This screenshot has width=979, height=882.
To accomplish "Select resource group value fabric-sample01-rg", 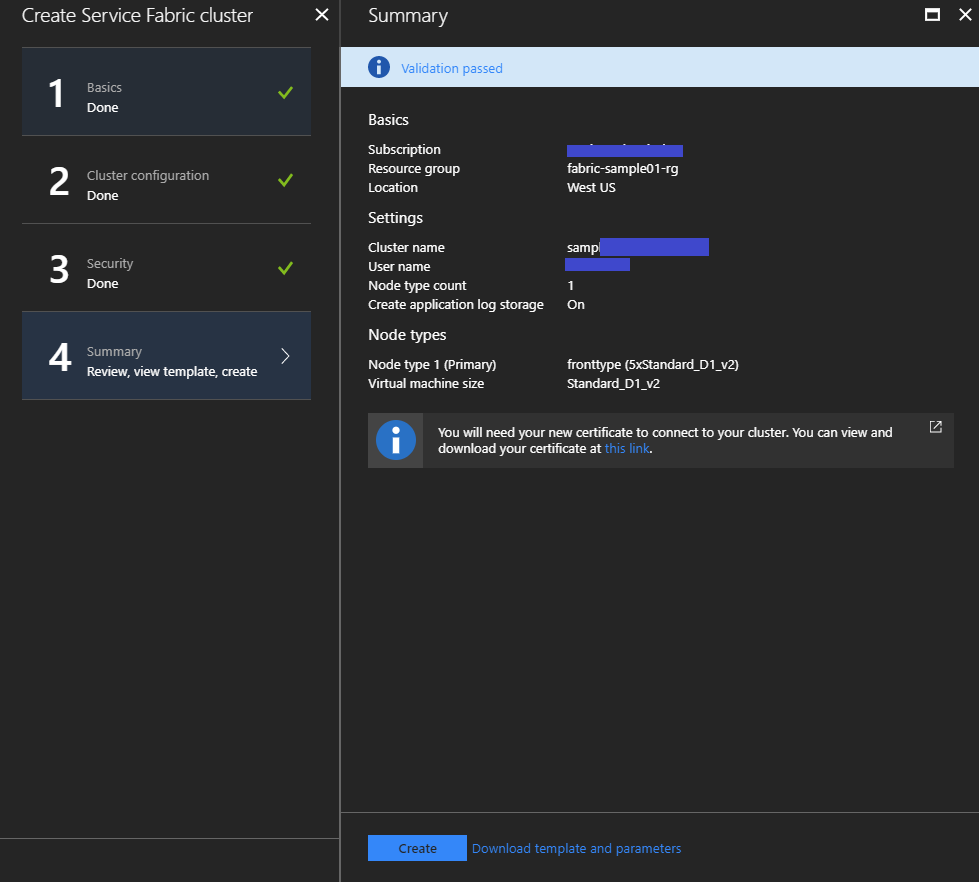I will point(622,169).
